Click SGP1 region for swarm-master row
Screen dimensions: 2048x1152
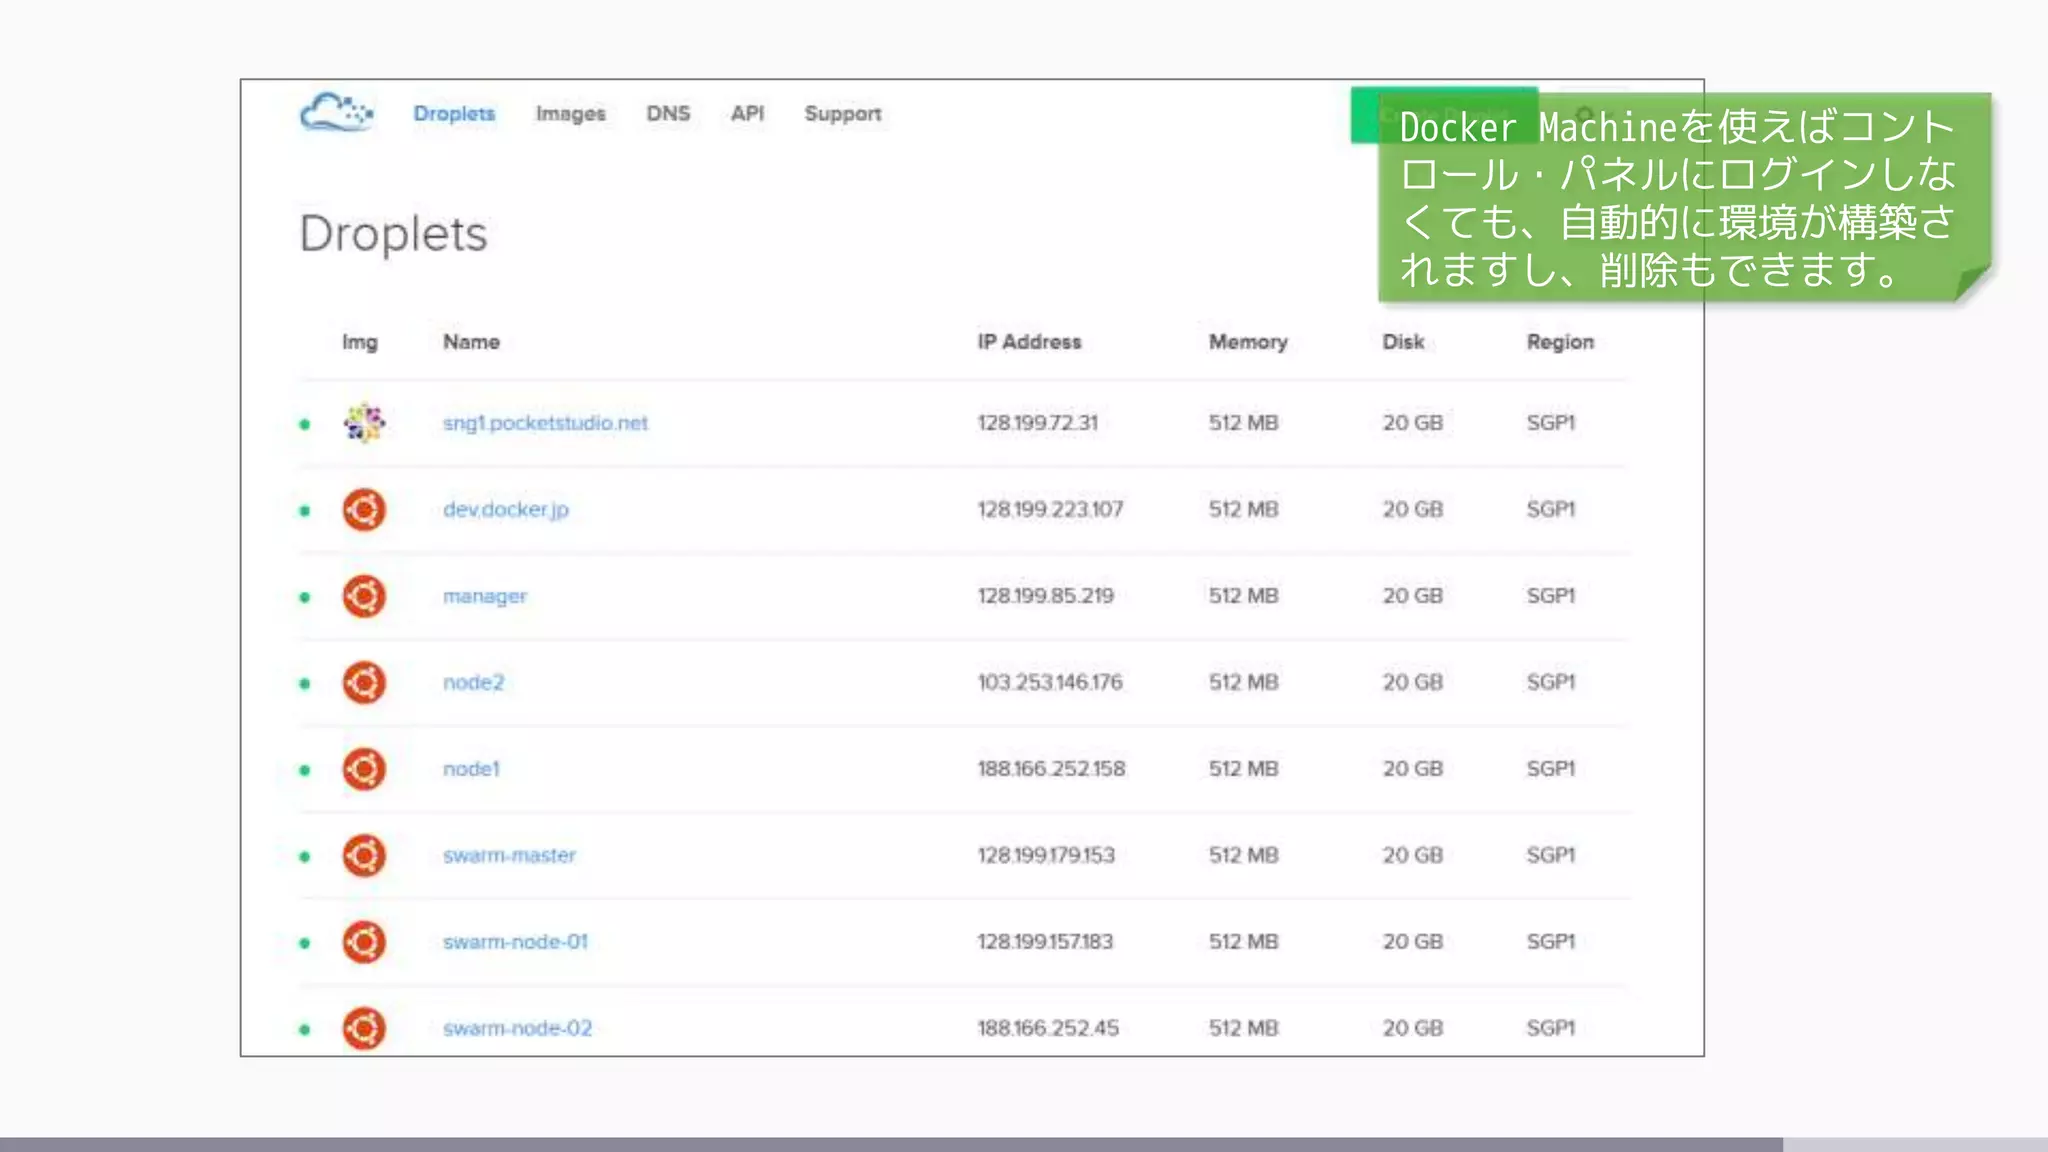tap(1551, 855)
